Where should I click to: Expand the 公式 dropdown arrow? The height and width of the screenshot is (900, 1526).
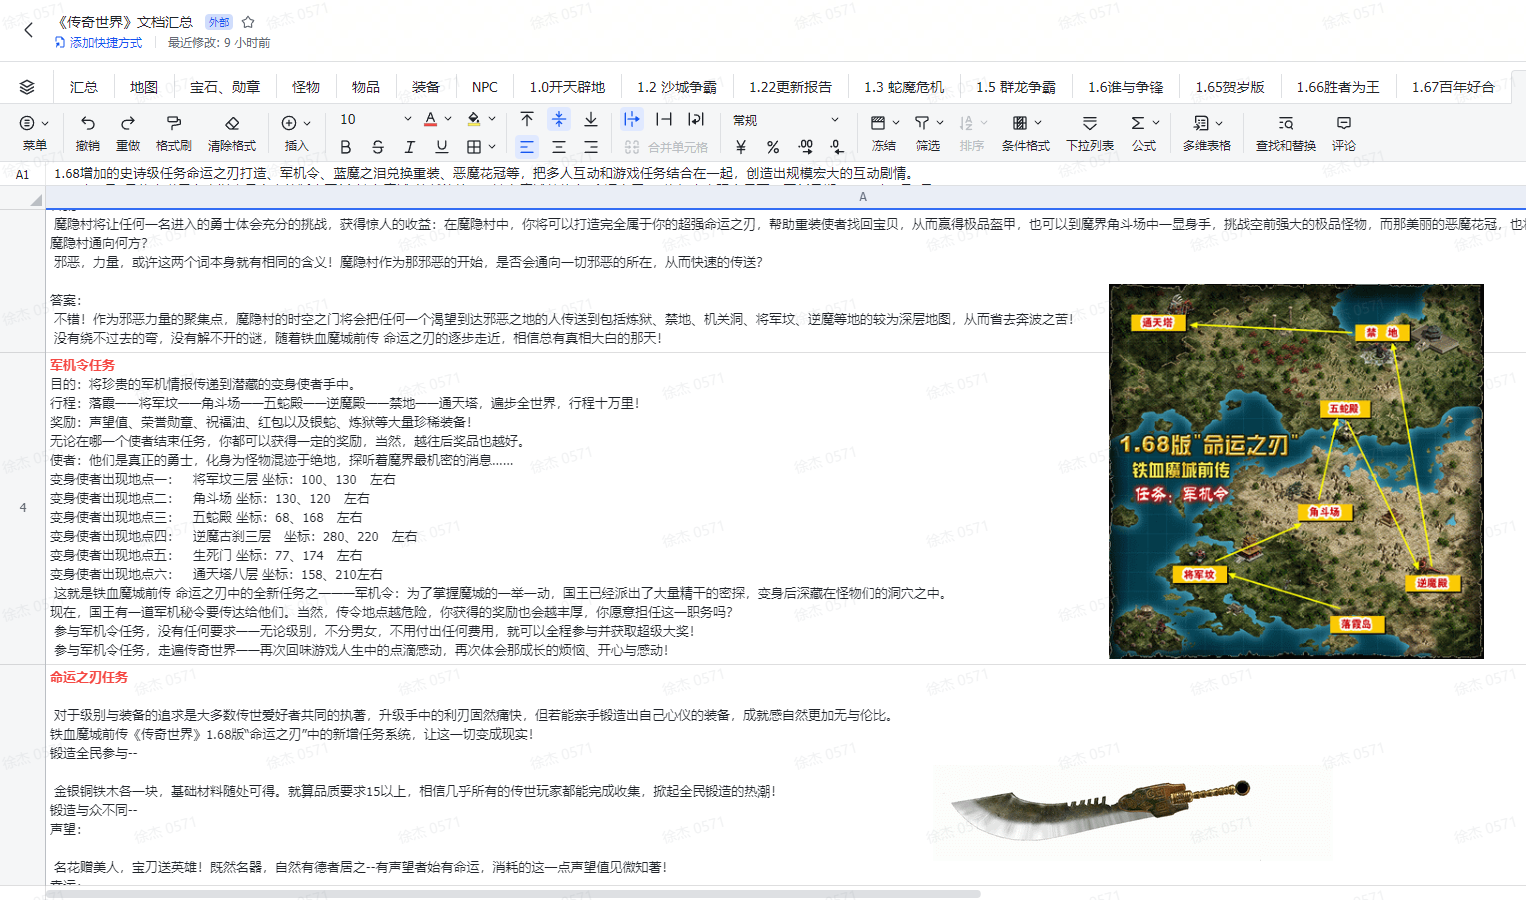point(1156,123)
